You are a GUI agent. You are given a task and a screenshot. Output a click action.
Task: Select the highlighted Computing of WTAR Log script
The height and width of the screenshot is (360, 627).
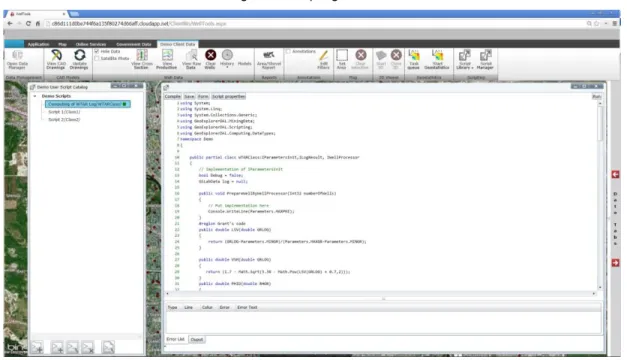pyautogui.click(x=88, y=104)
